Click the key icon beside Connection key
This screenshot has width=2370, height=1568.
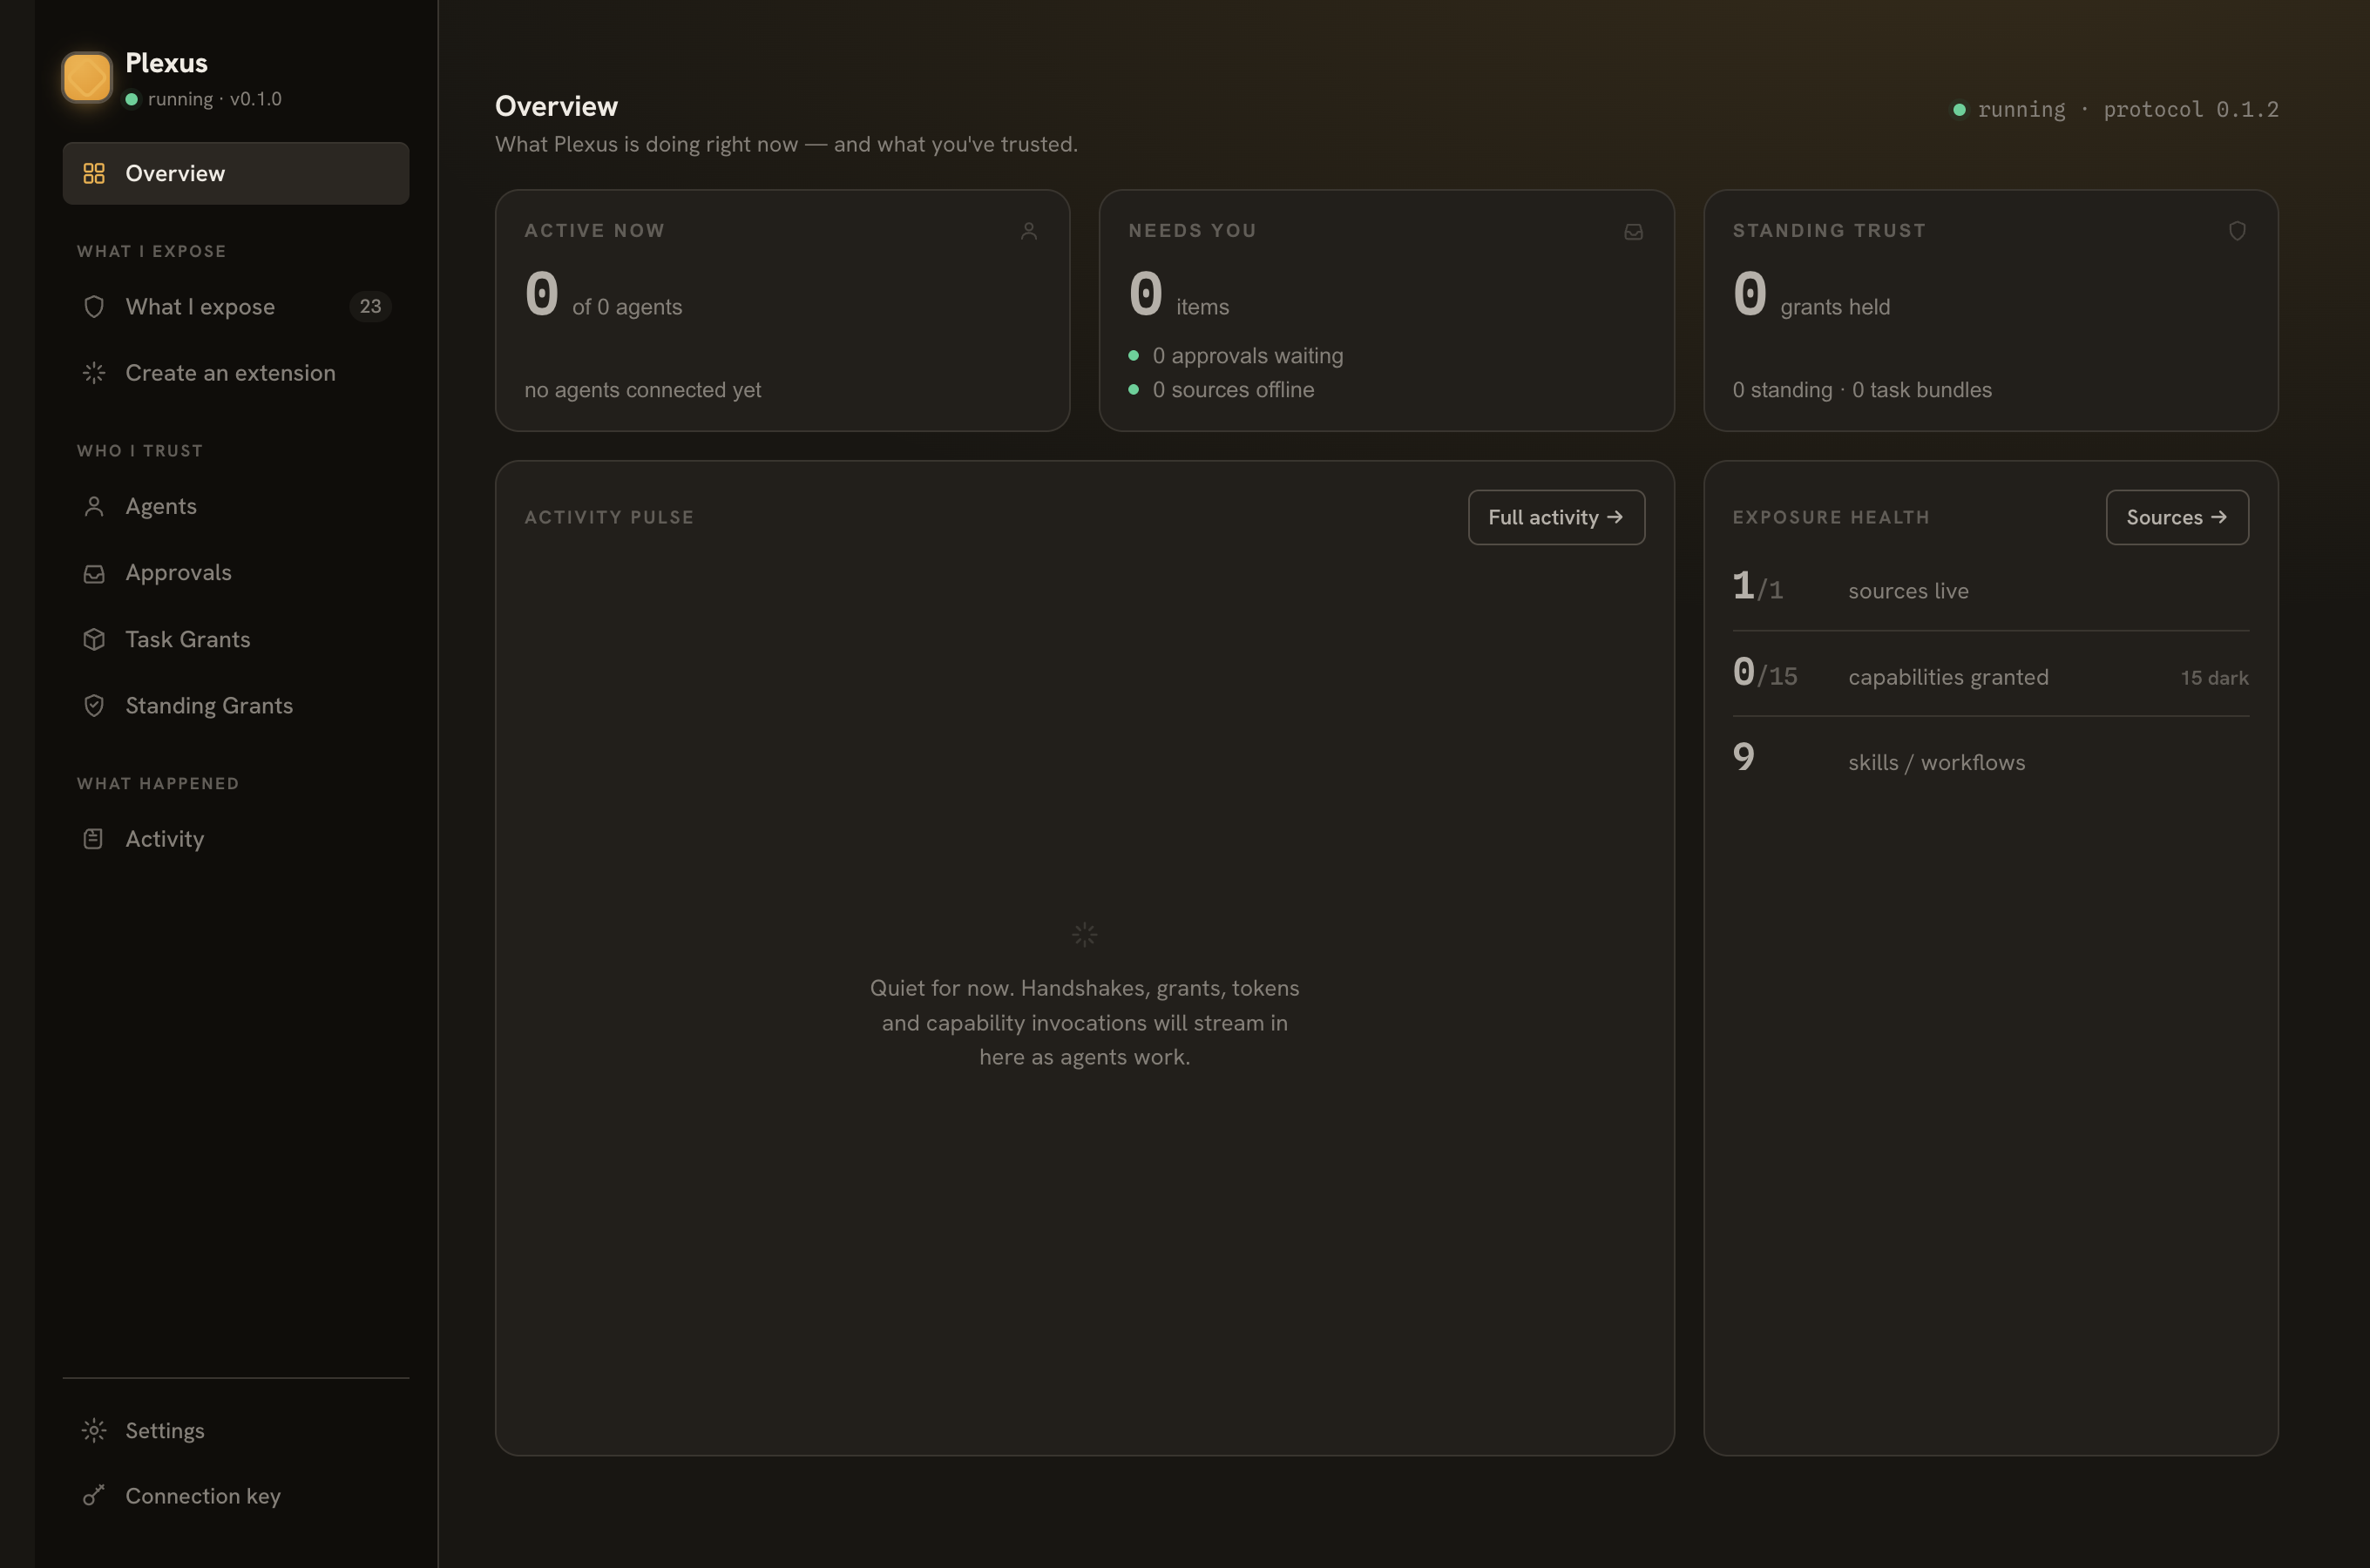[x=94, y=1496]
